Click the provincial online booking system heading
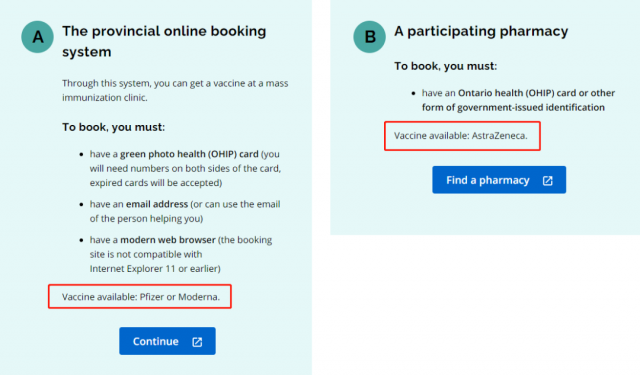 pos(164,41)
